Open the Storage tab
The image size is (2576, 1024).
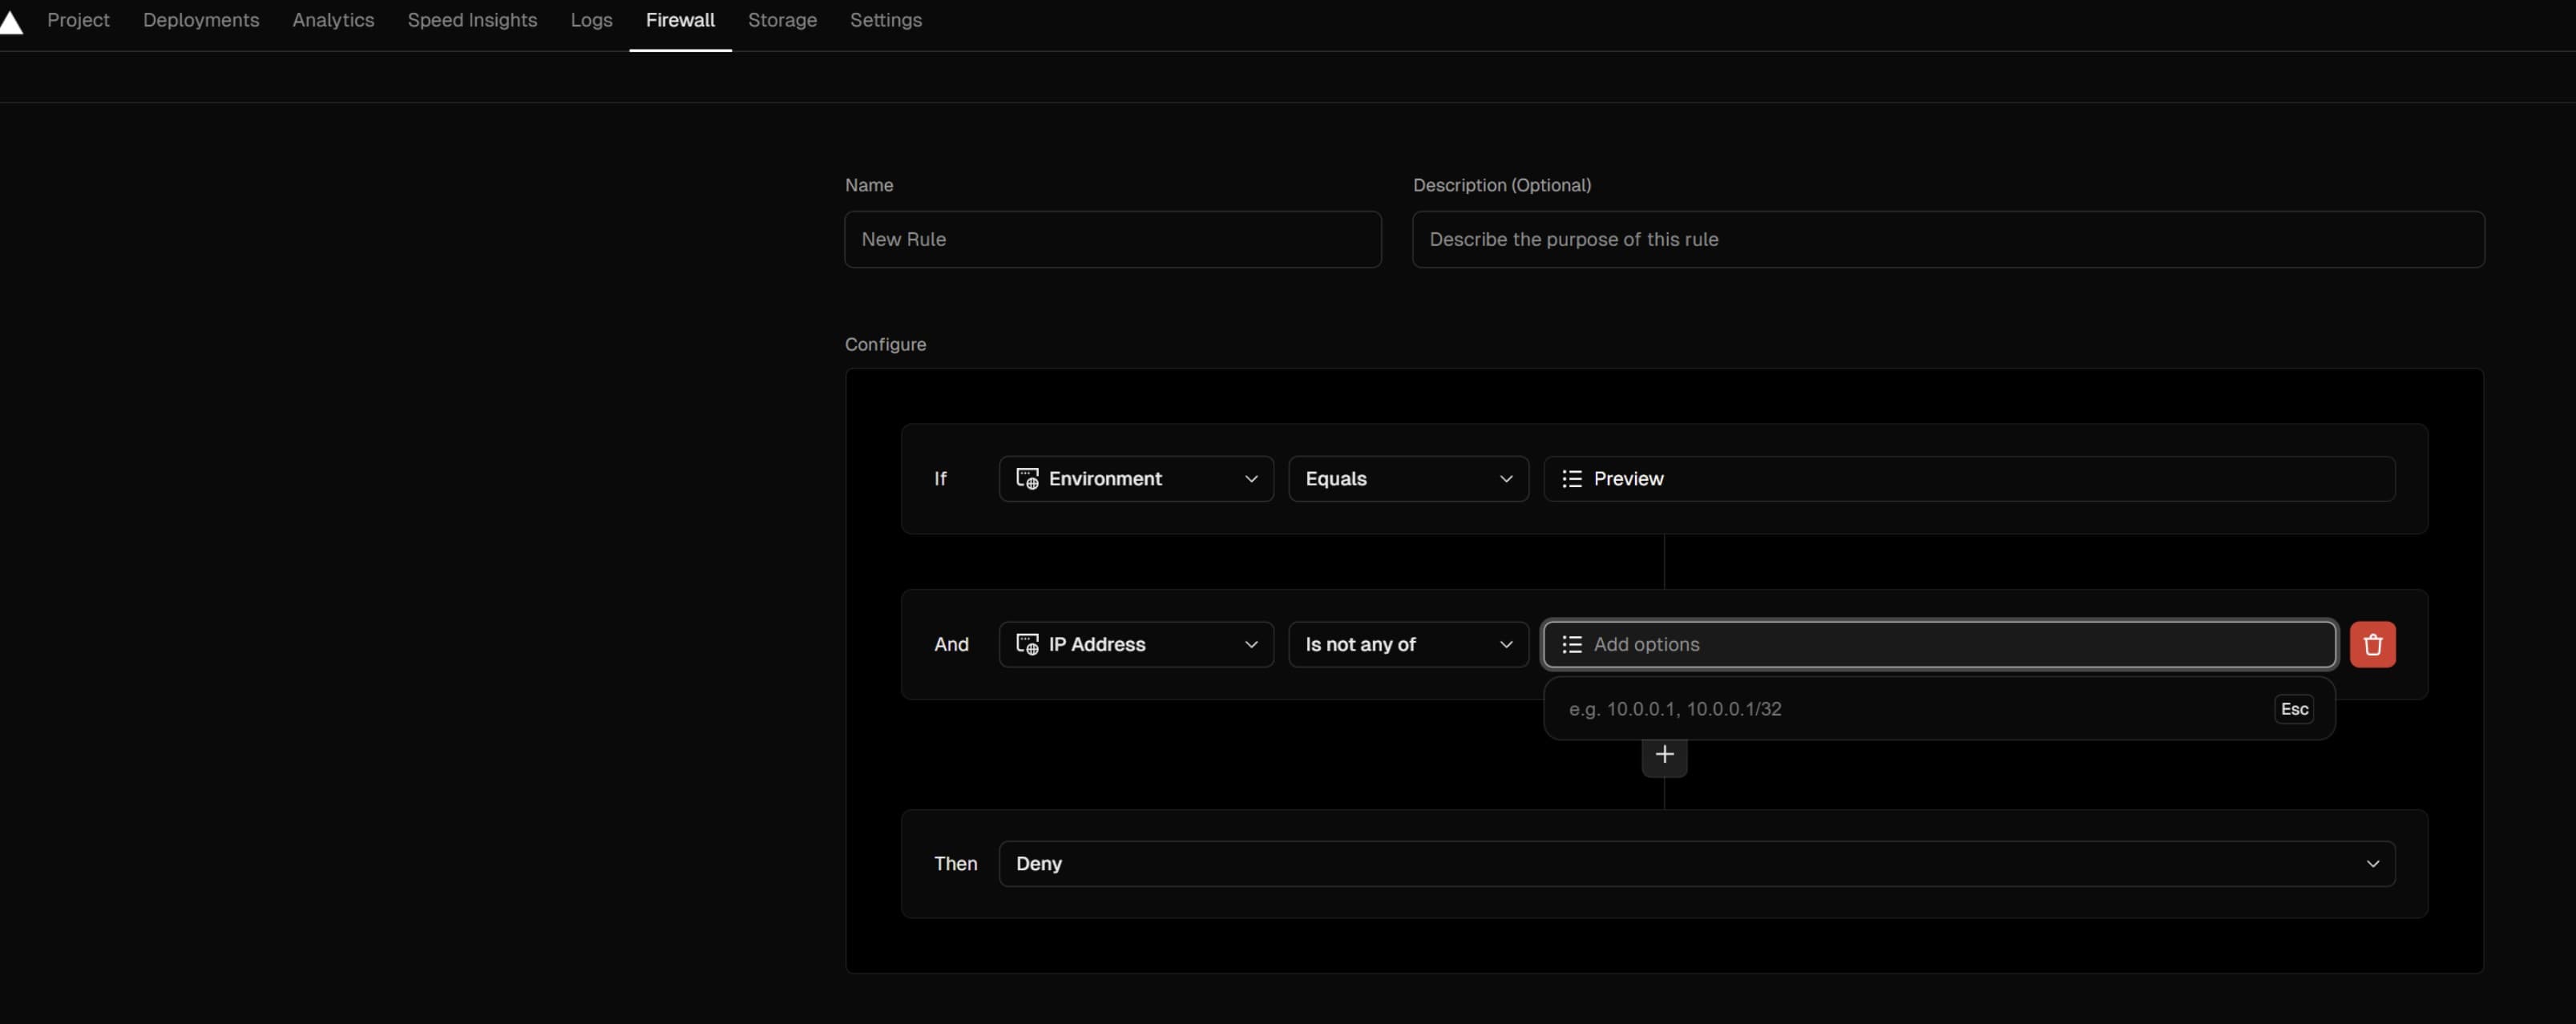pos(782,20)
